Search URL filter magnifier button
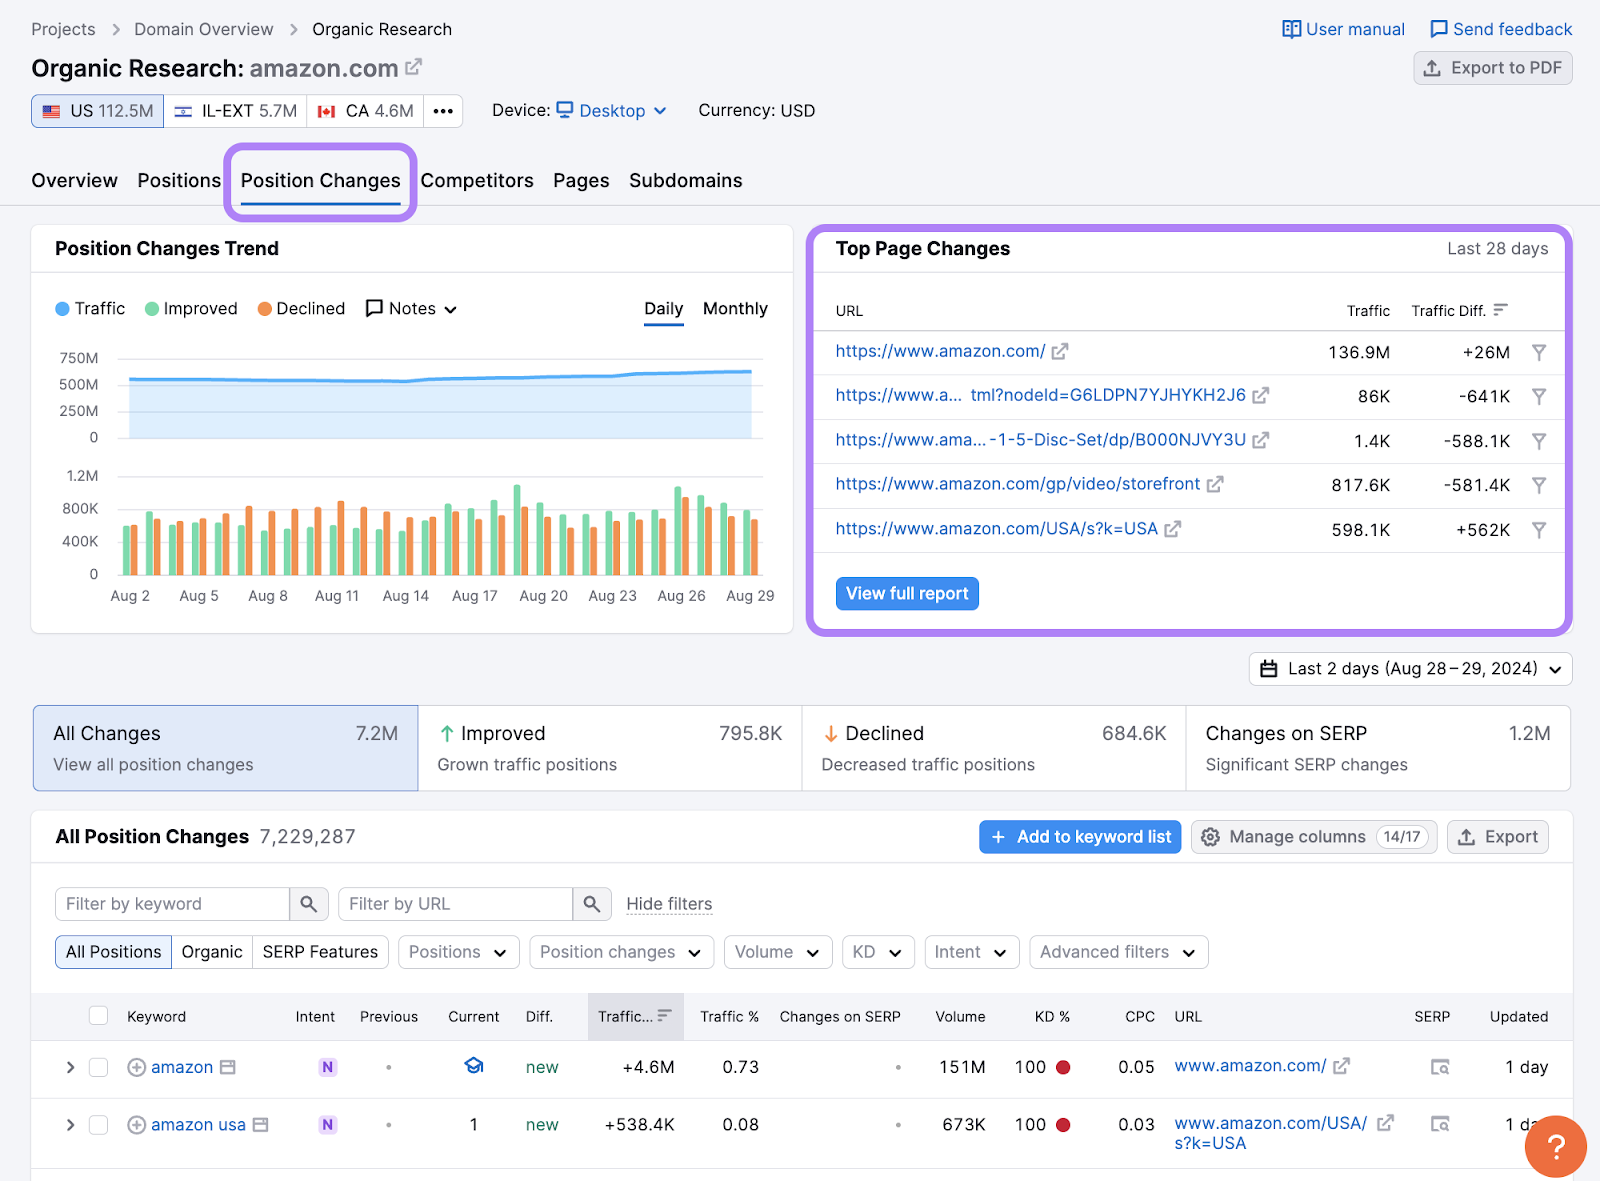 click(x=592, y=904)
